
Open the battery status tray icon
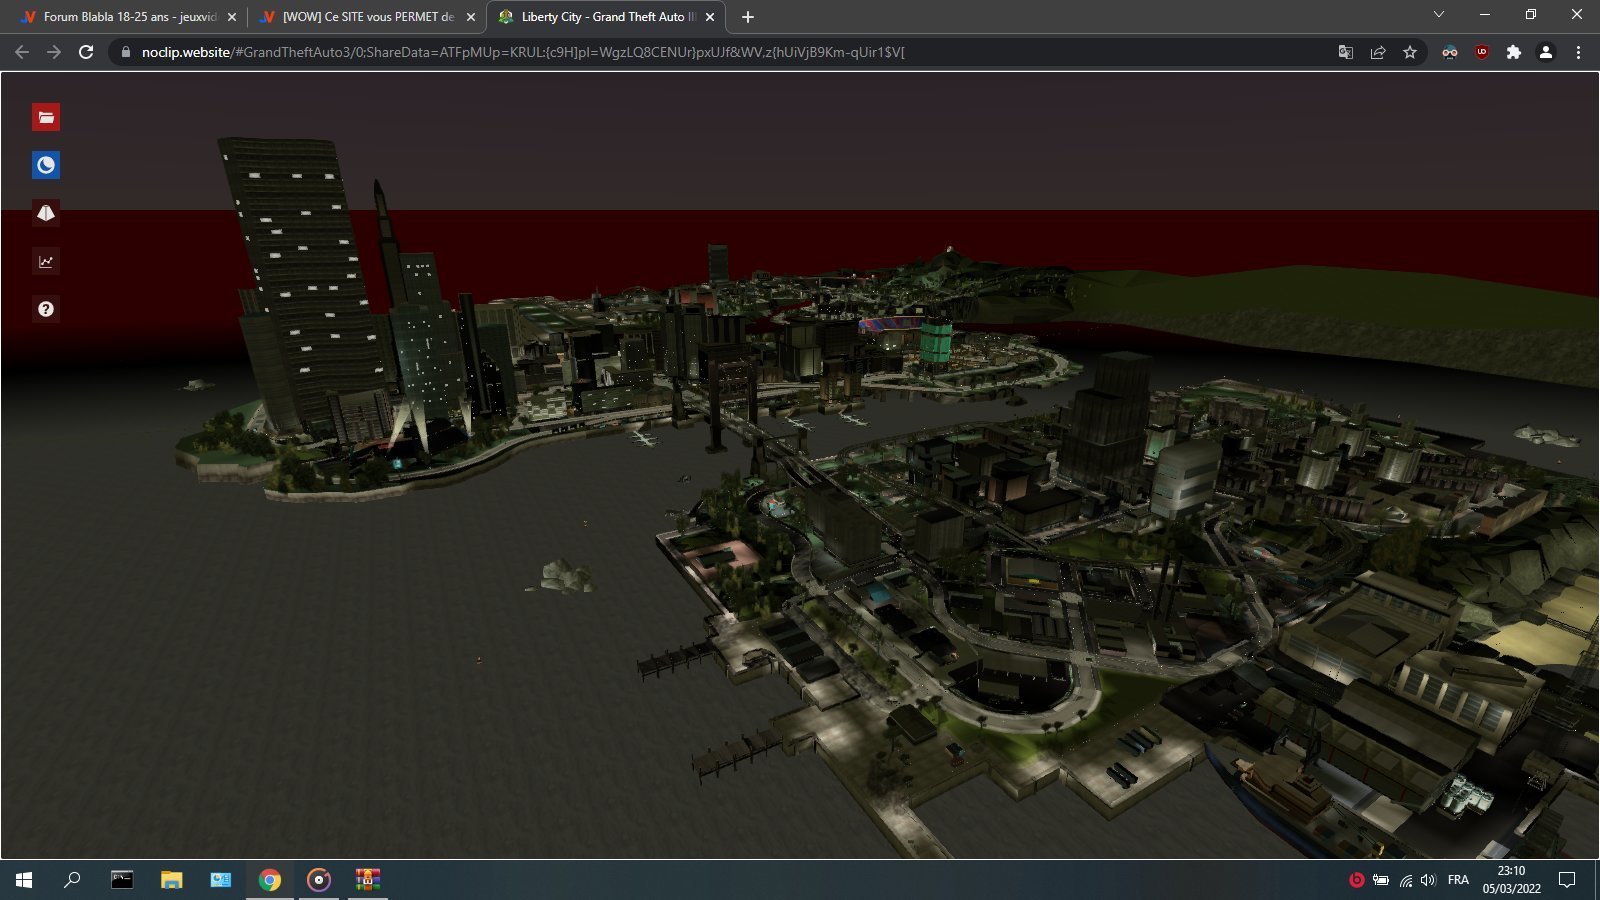[x=1381, y=880]
